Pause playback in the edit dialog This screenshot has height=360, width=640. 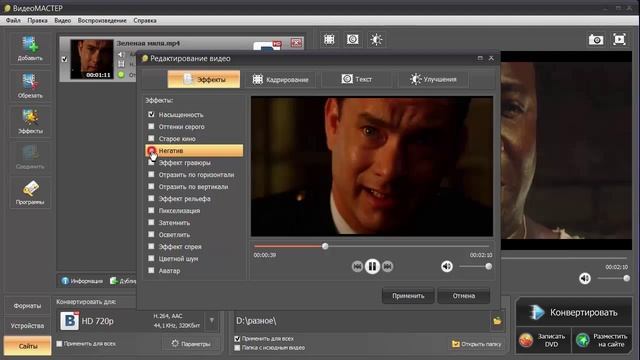click(x=372, y=267)
